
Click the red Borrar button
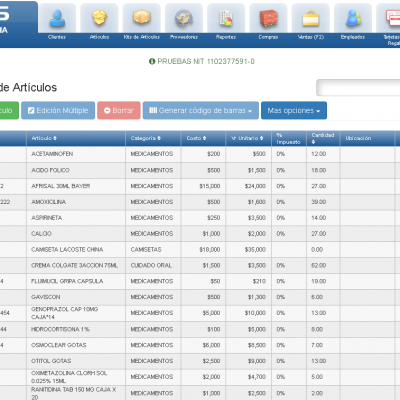[119, 110]
